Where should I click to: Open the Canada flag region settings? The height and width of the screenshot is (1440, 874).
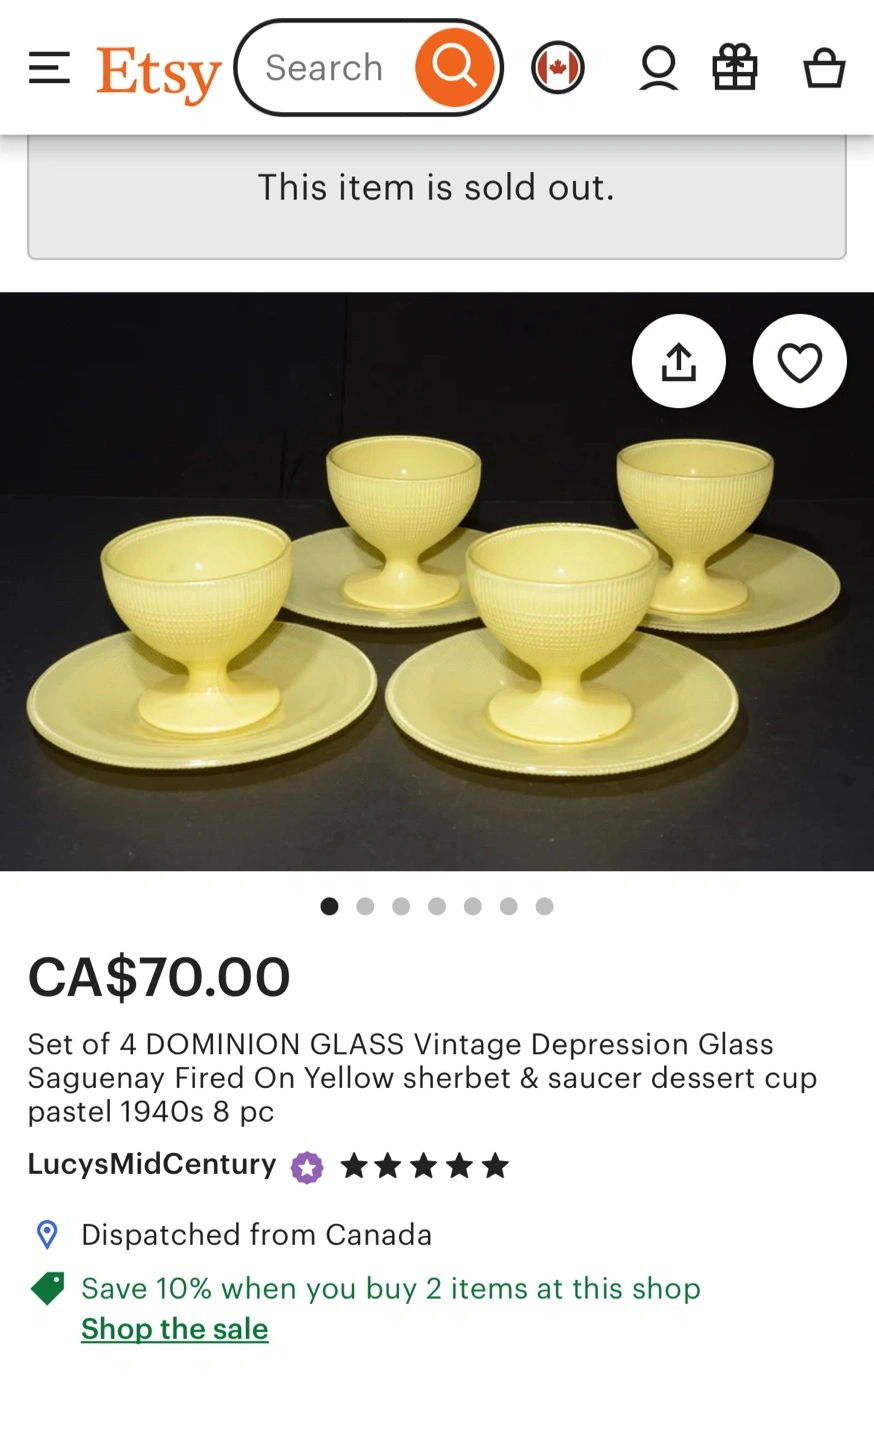click(558, 68)
